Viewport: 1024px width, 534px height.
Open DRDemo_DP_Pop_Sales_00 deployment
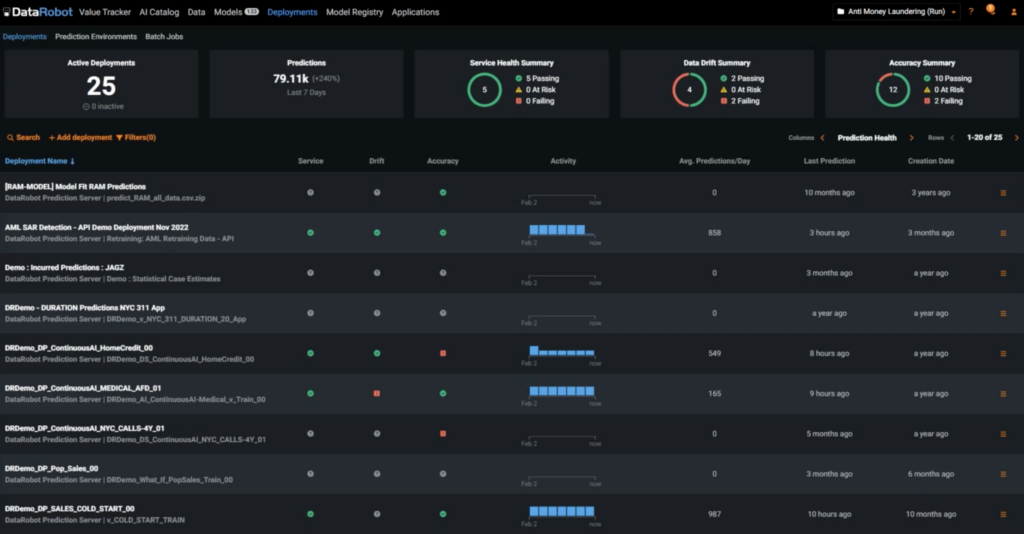point(51,469)
